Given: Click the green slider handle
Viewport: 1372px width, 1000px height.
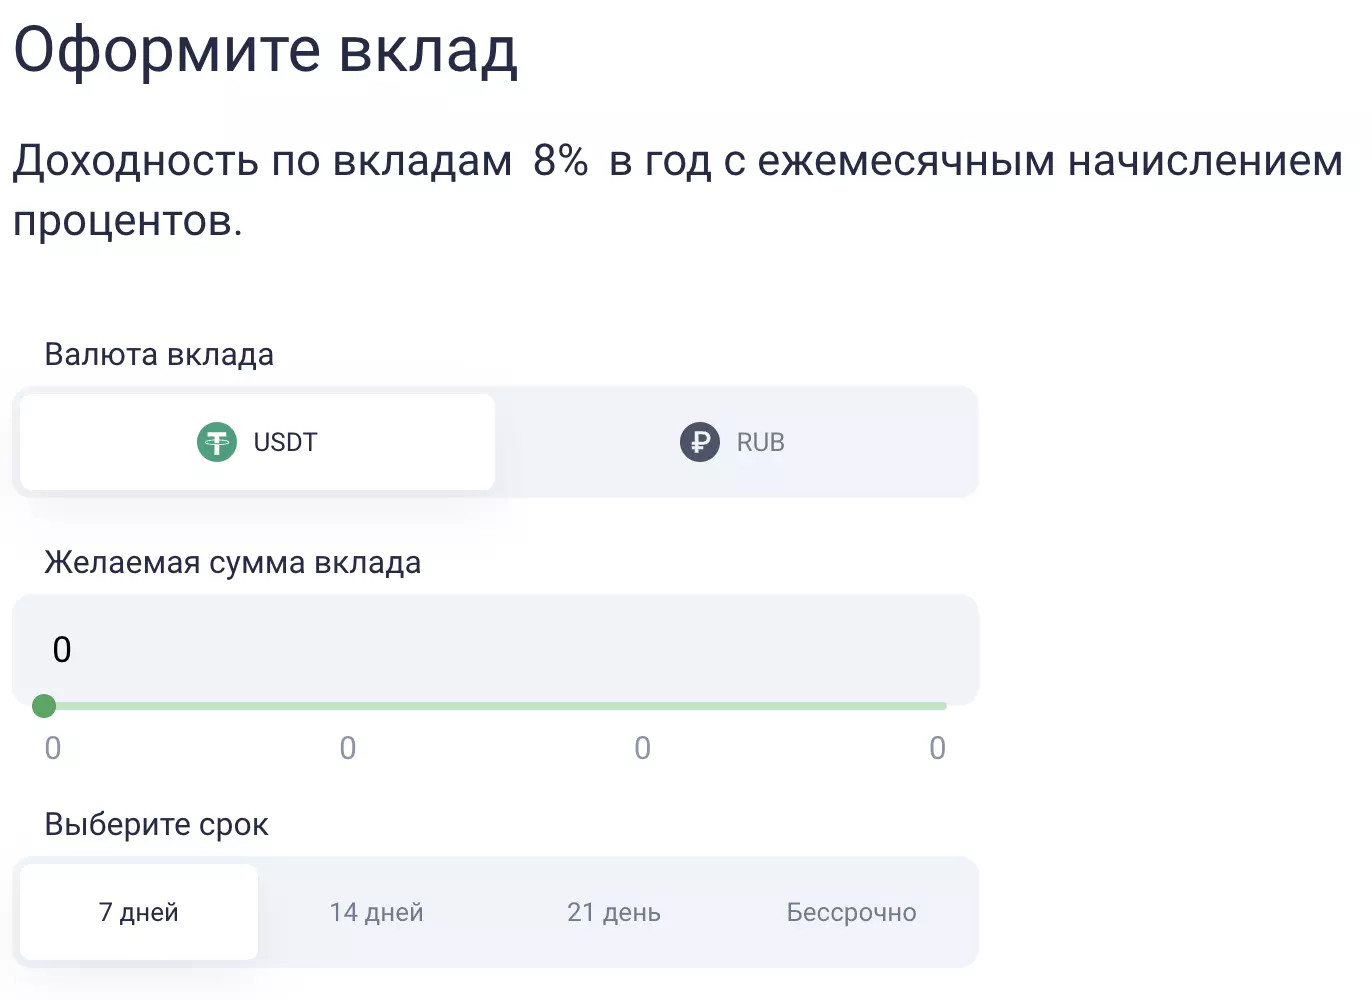Looking at the screenshot, I should [x=44, y=706].
